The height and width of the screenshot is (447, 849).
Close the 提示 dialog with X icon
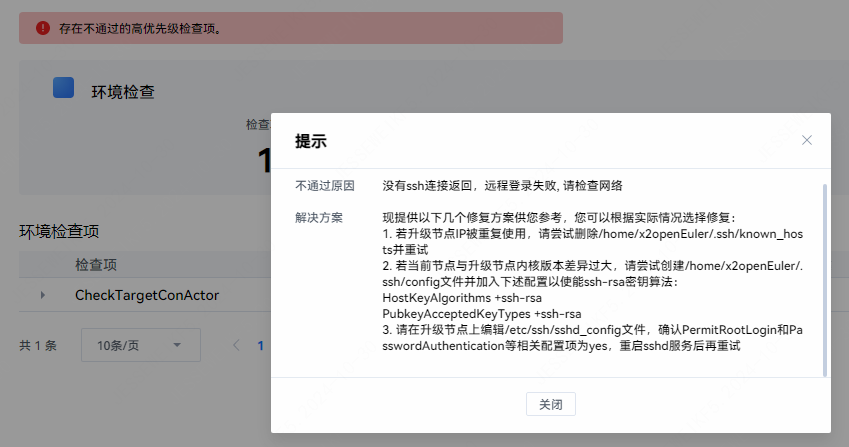click(807, 141)
